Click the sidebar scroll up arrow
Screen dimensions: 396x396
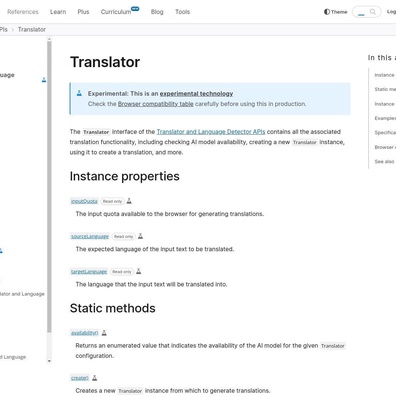(49, 39)
